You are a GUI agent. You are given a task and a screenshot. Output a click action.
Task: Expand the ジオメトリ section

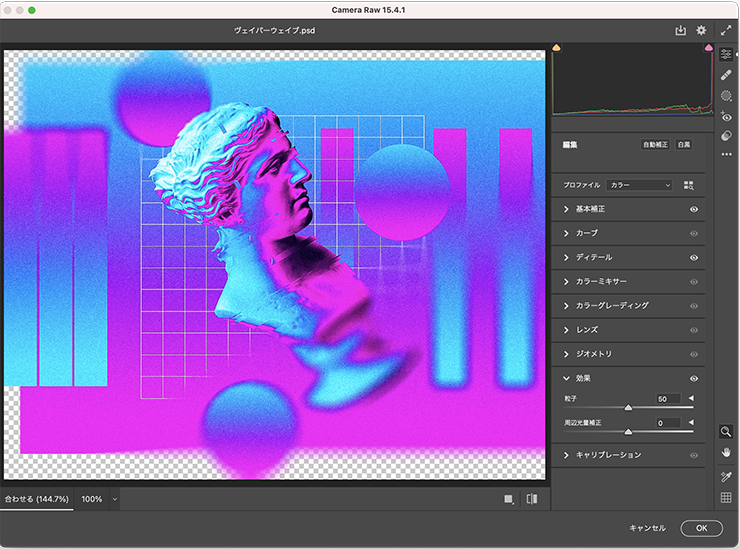pyautogui.click(x=566, y=354)
